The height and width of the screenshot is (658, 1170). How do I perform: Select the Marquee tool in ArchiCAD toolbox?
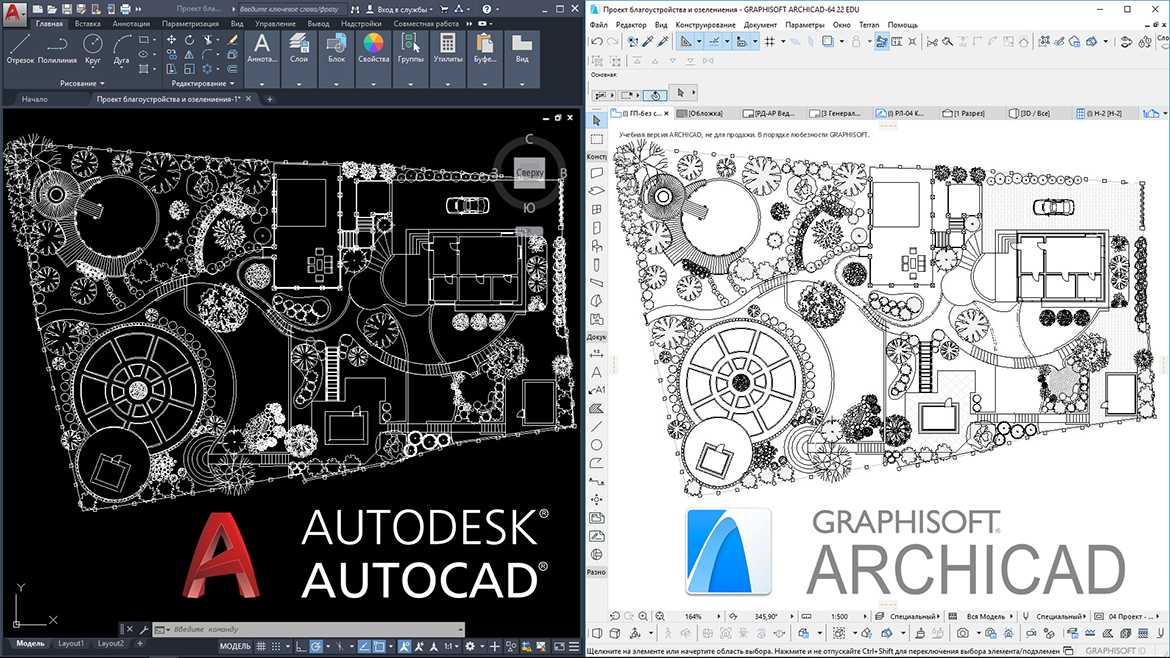tap(596, 139)
